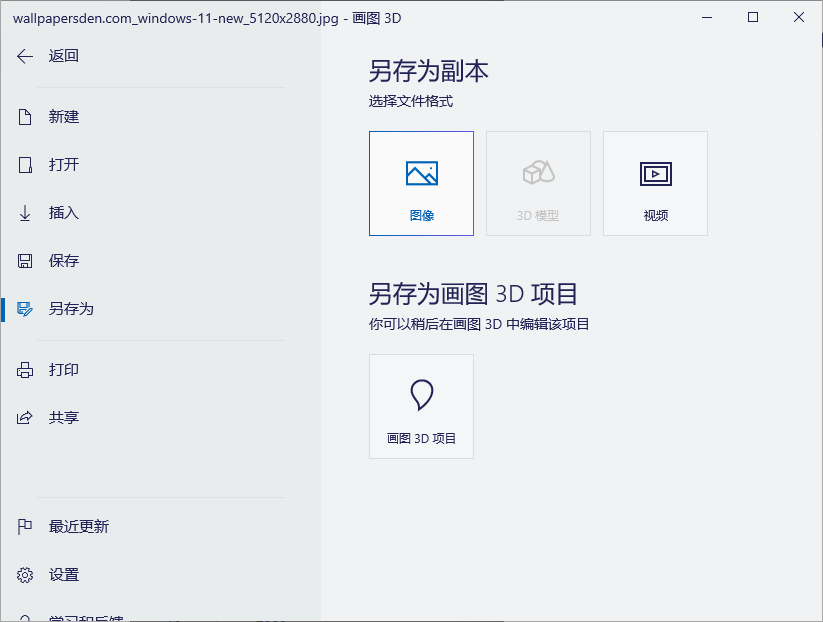Click the video play icon in the 视频 tile
Viewport: 823px width, 622px height.
655,172
